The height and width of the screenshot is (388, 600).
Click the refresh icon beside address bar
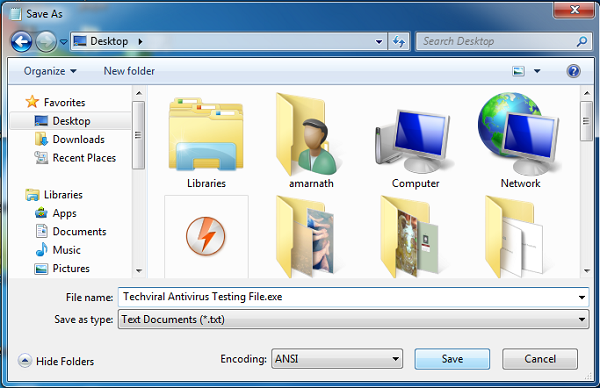click(399, 41)
